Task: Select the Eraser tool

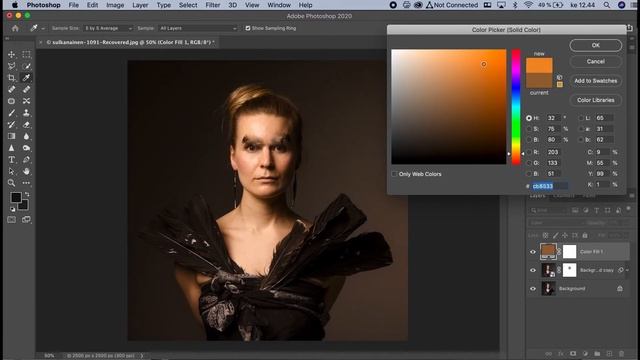Action: coord(27,124)
